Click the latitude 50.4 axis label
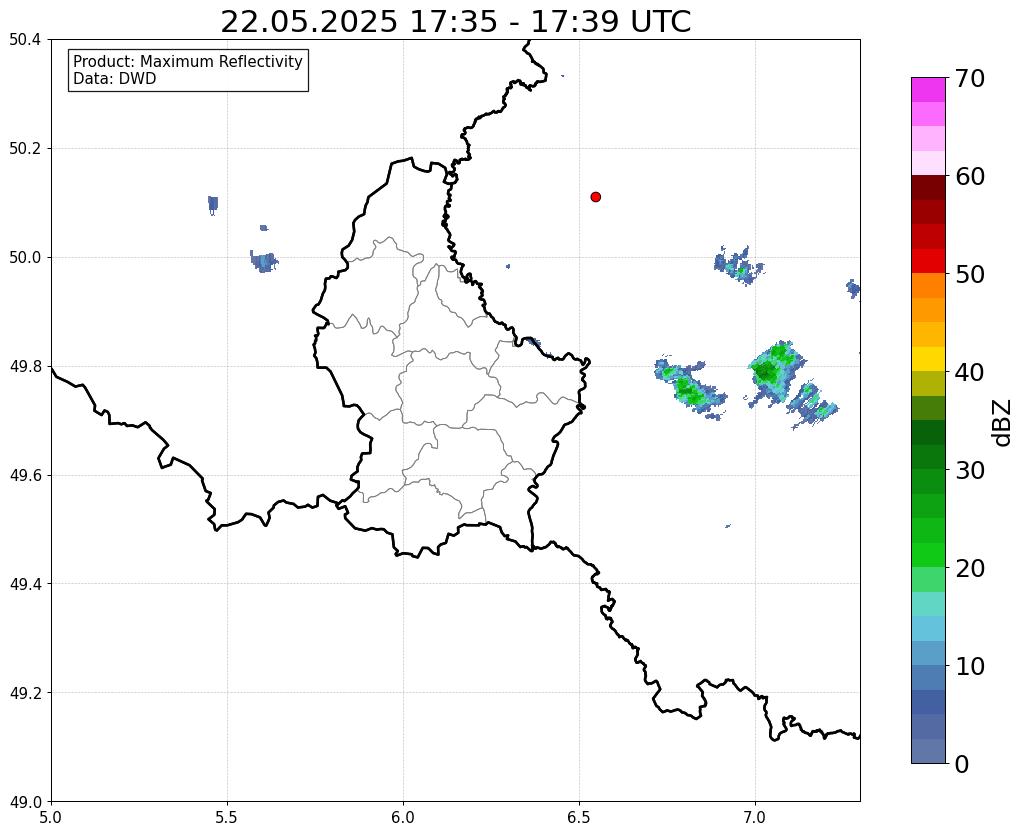Image resolution: width=1023 pixels, height=834 pixels. (25, 40)
